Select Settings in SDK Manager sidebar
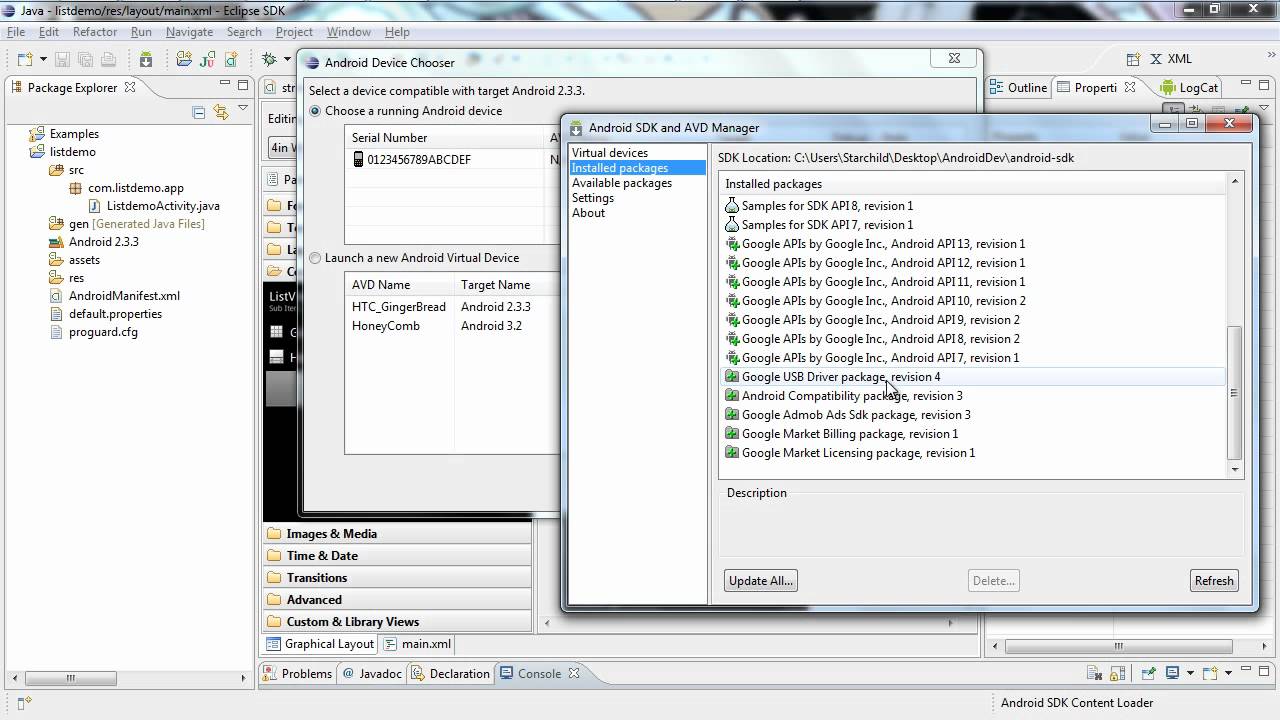This screenshot has width=1280, height=720. click(x=592, y=198)
